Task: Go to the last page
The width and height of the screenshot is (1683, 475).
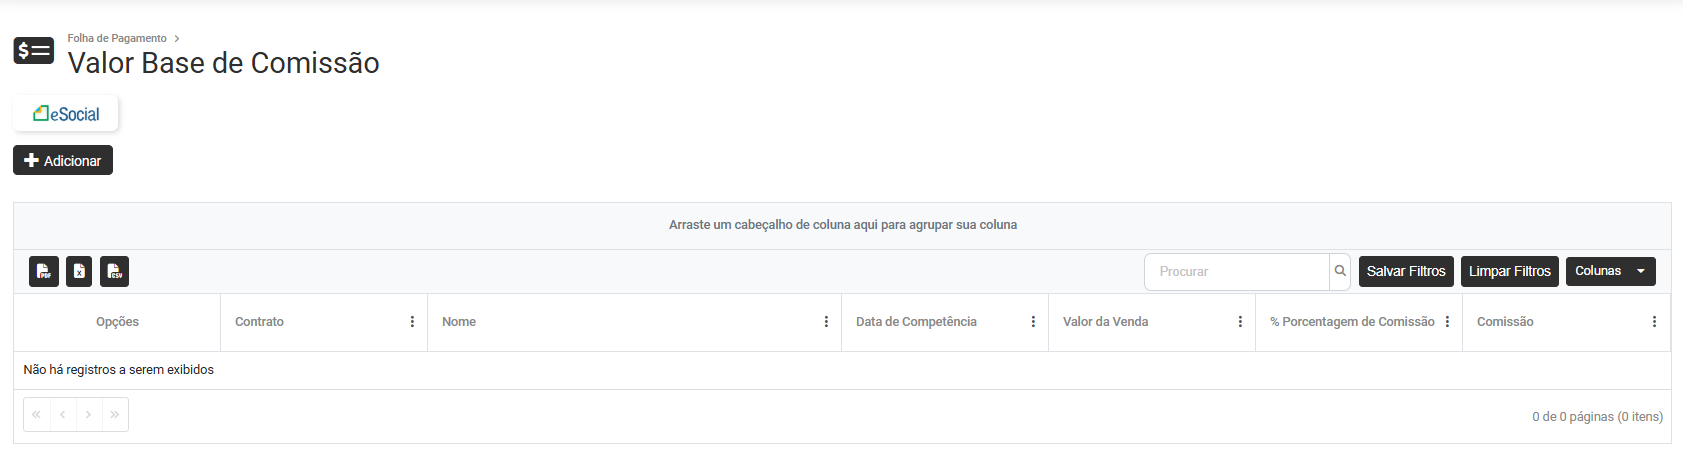Action: 115,415
